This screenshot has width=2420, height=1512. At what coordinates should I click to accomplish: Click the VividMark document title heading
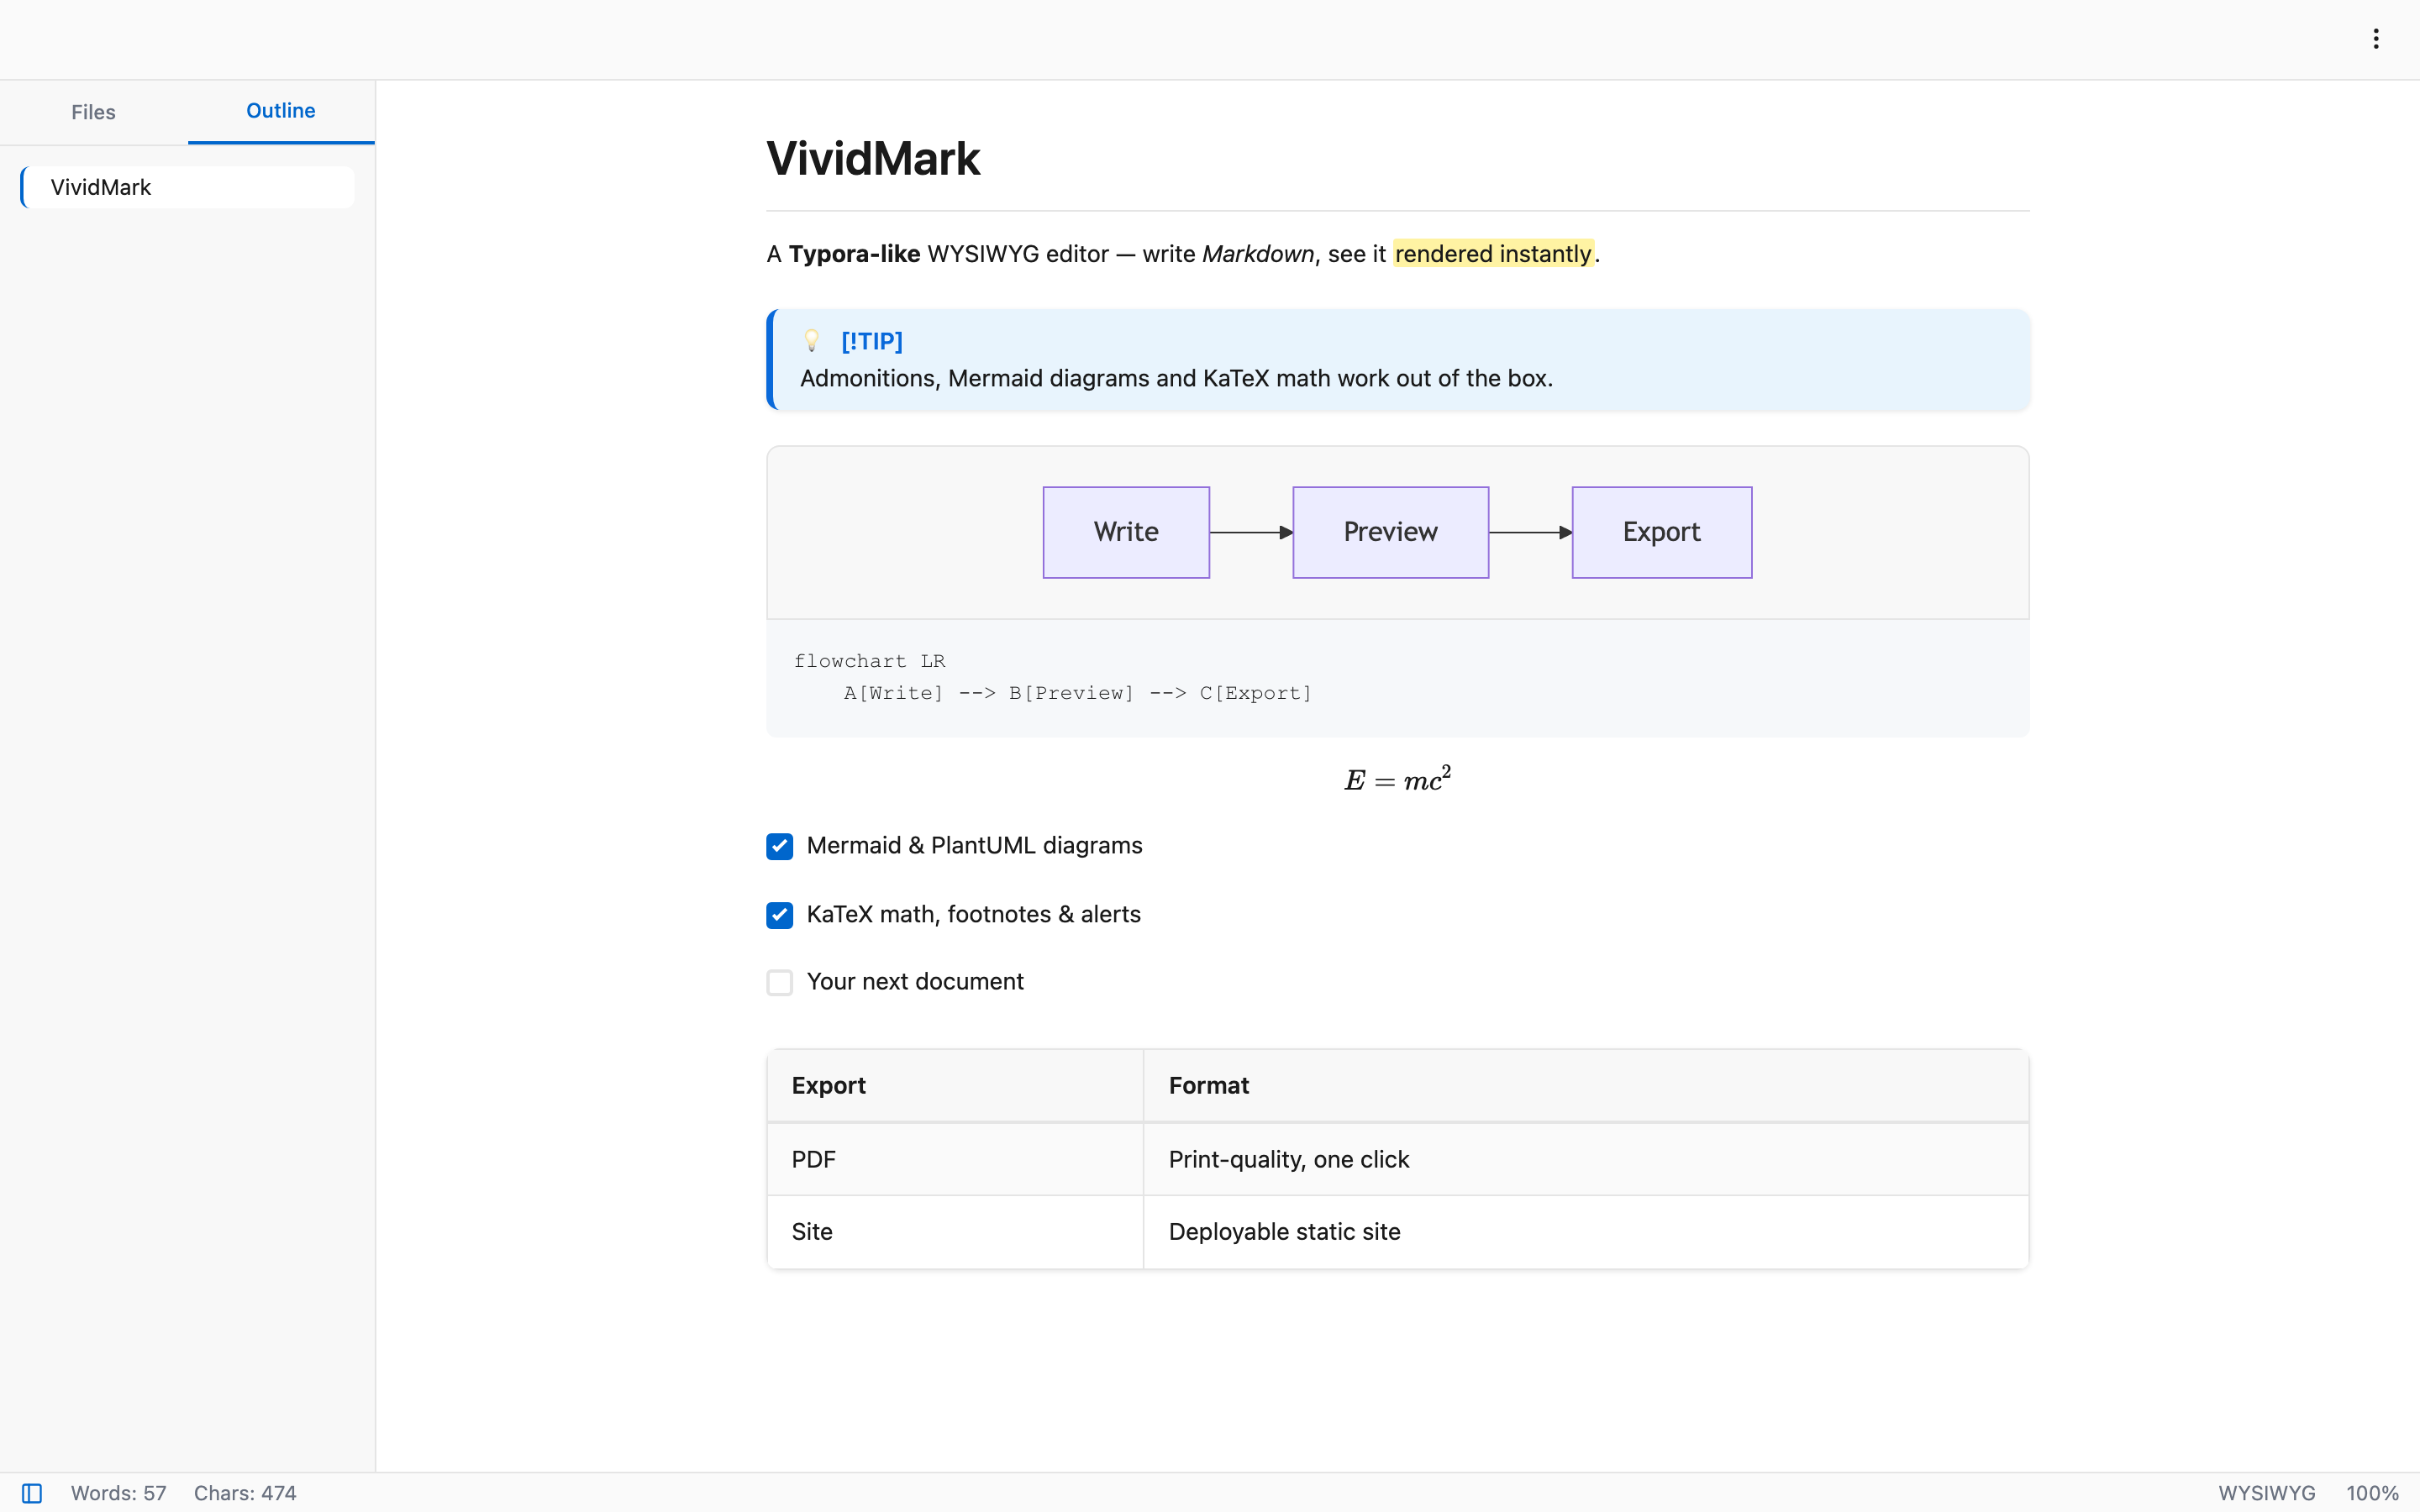873,159
